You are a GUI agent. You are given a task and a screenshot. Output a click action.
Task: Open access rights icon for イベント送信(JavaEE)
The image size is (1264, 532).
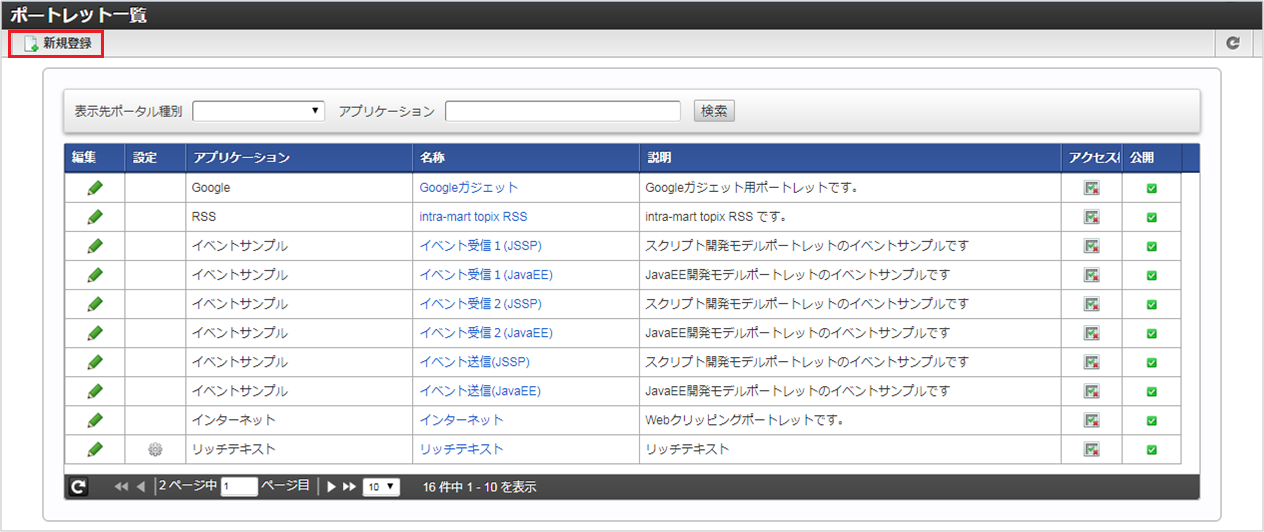pyautogui.click(x=1091, y=391)
